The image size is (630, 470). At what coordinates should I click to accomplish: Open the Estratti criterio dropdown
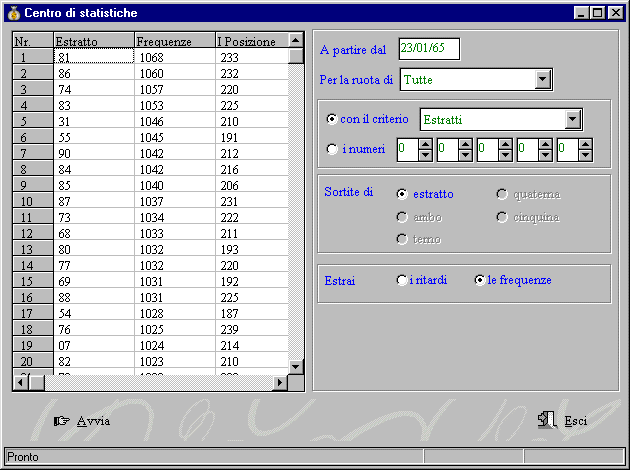(572, 119)
